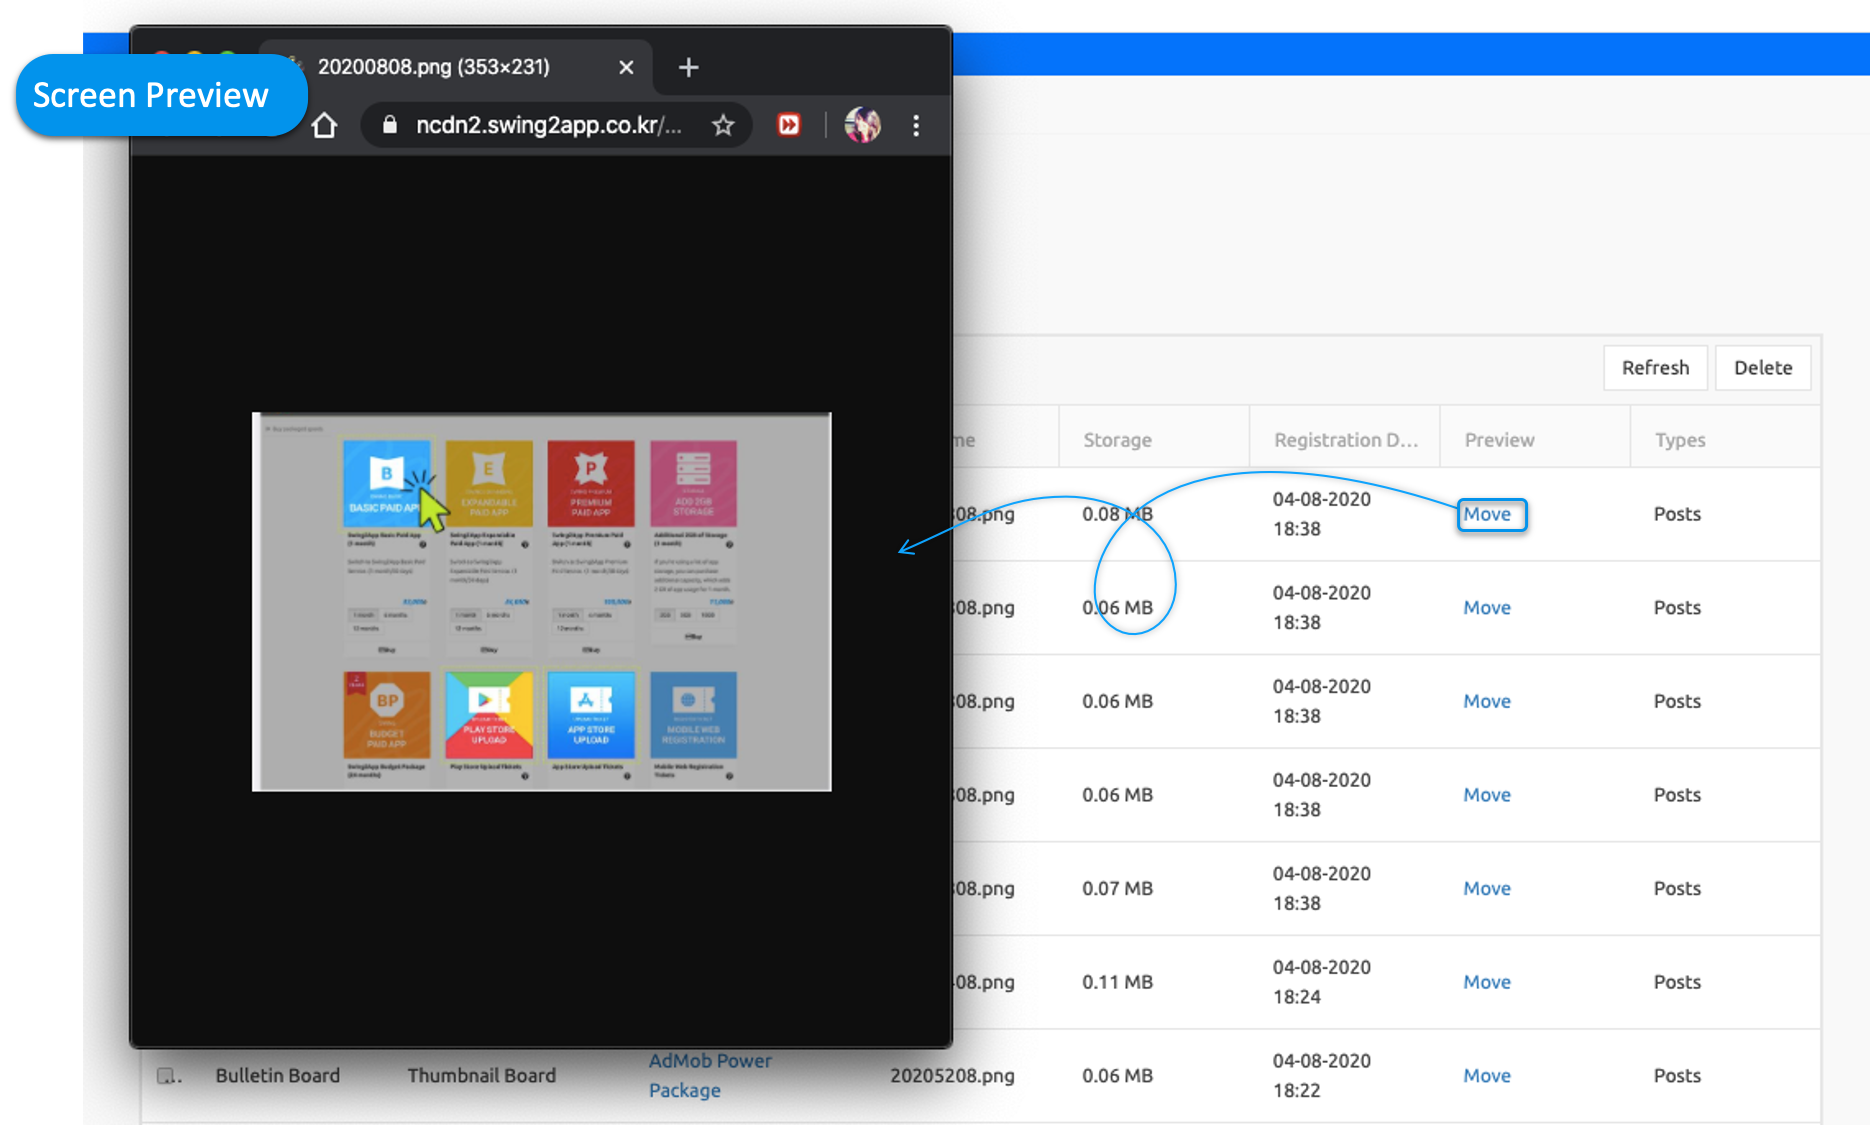Image resolution: width=1870 pixels, height=1125 pixels.
Task: Close the 20200808.png tab
Action: pos(626,68)
